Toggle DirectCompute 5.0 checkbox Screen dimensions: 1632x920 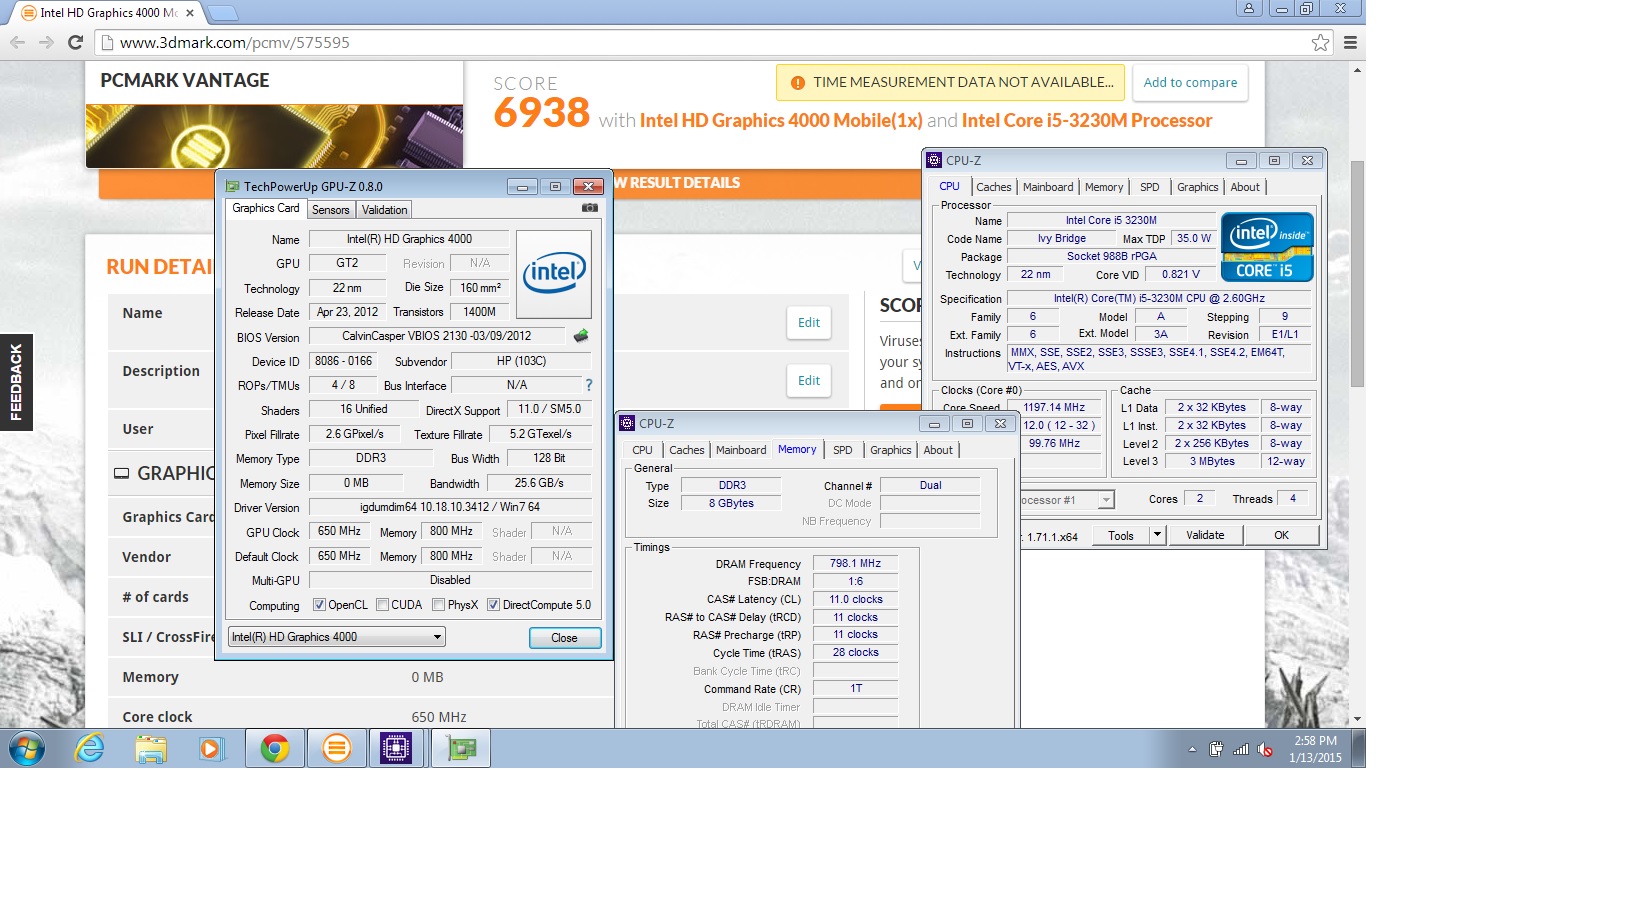pyautogui.click(x=493, y=605)
